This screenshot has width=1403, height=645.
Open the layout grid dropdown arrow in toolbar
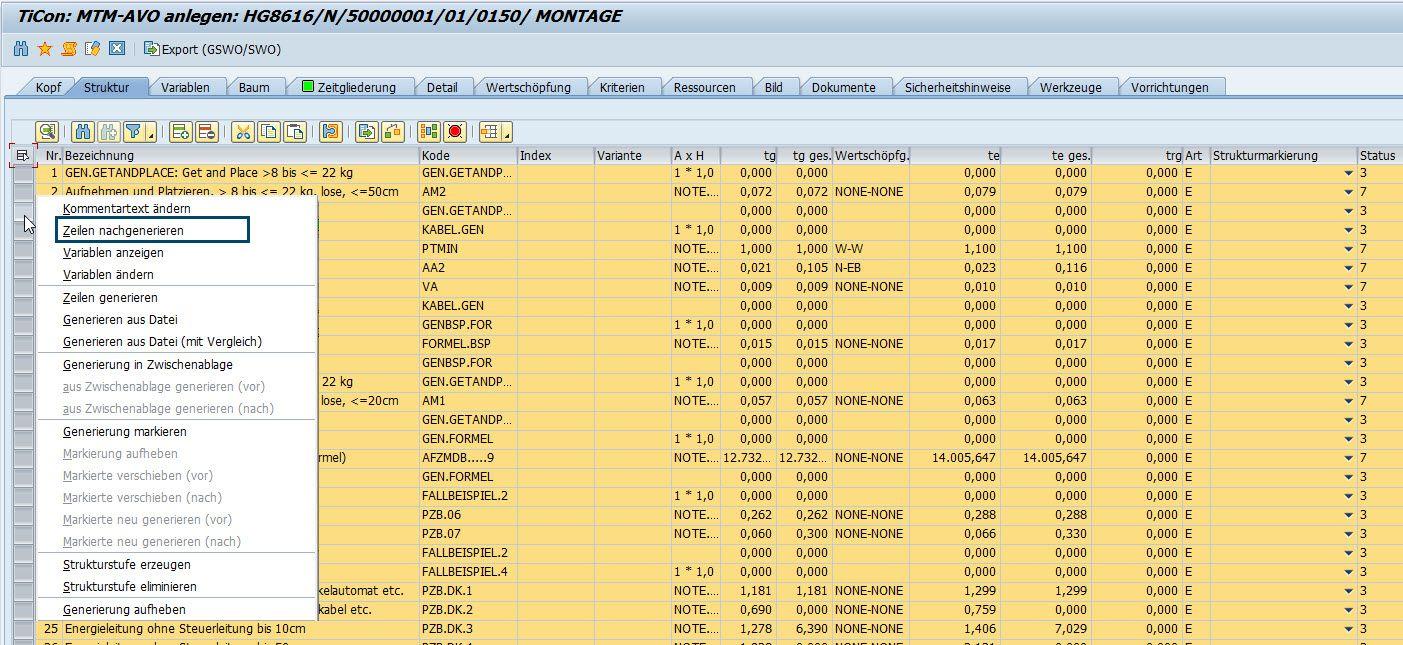tap(506, 134)
